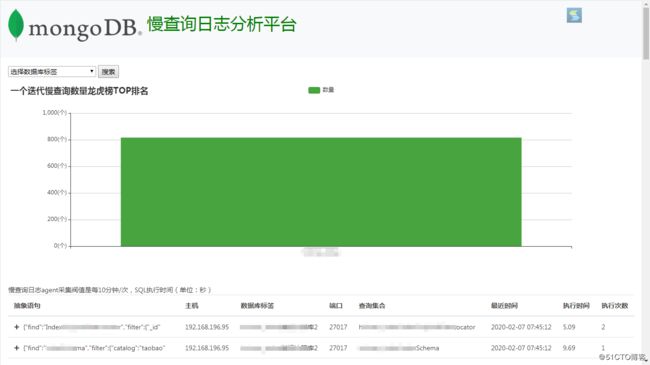Click the statement containing catalog taobao

(x=94, y=348)
